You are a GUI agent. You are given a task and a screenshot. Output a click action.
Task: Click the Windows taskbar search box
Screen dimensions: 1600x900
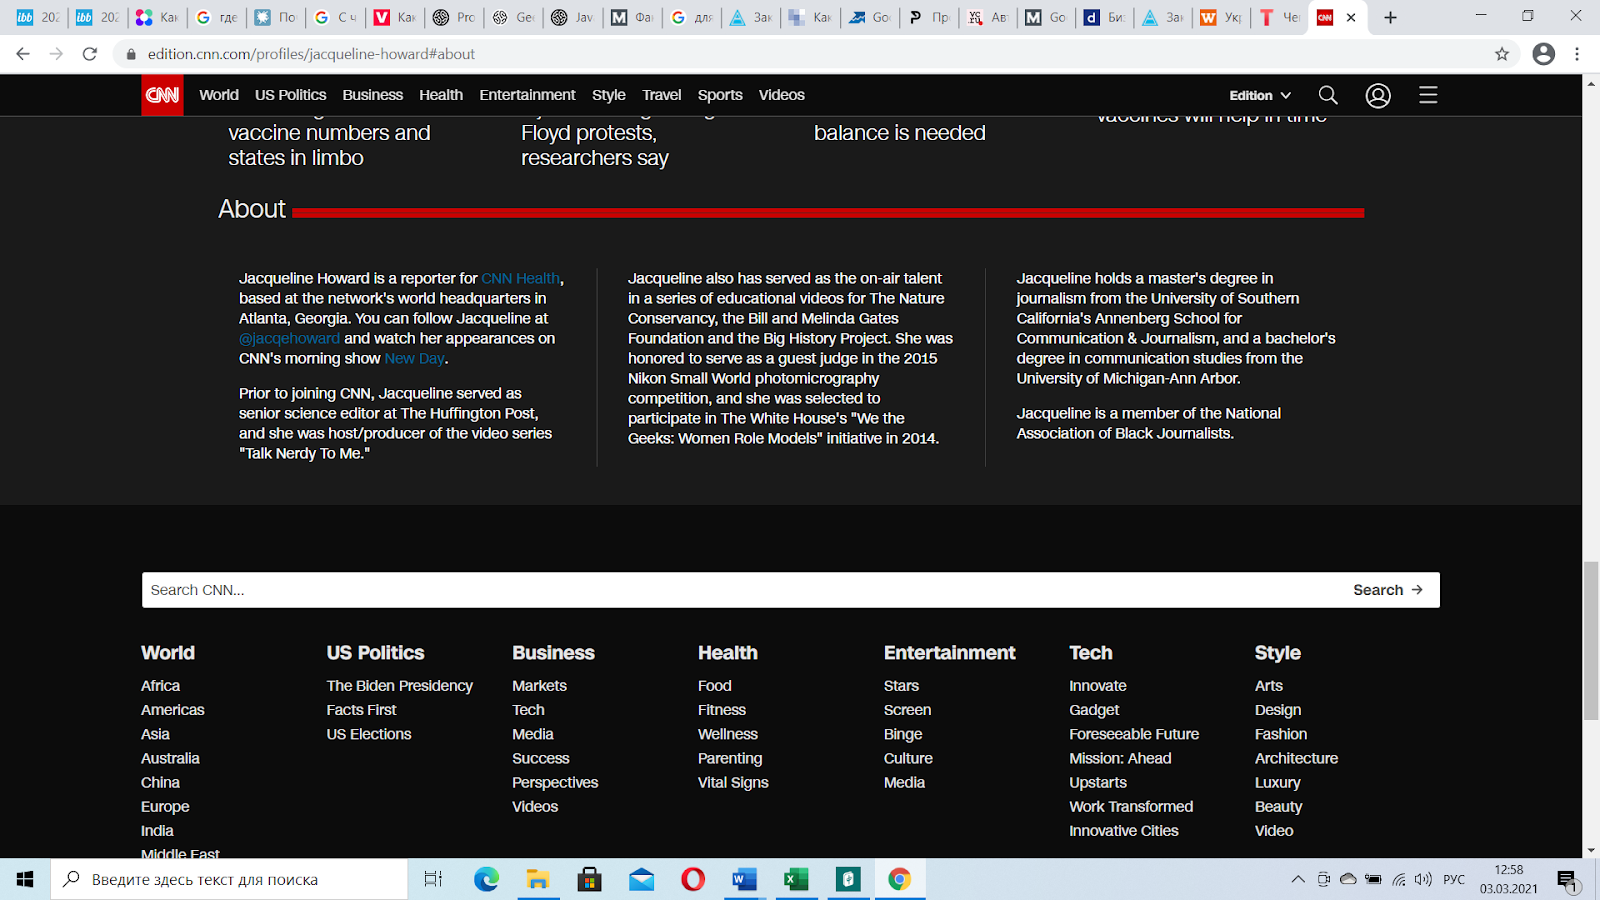(x=230, y=879)
